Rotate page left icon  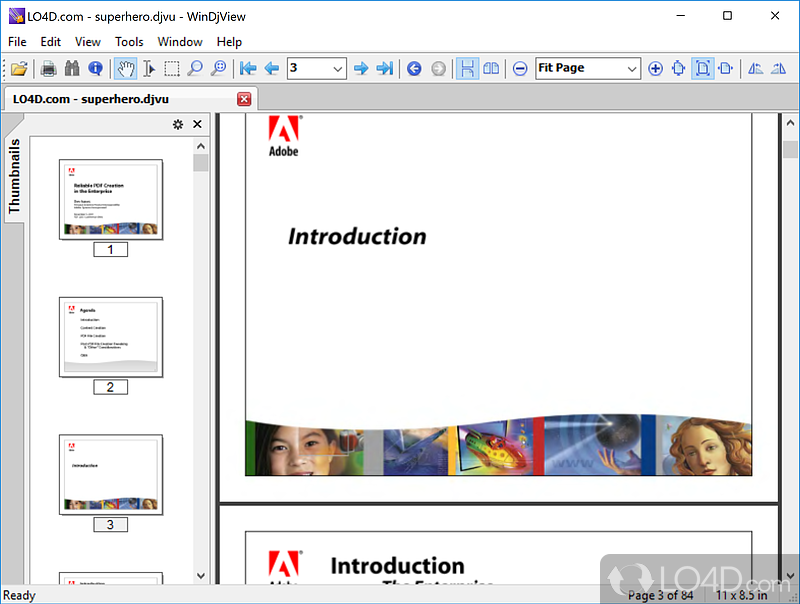pyautogui.click(x=755, y=68)
